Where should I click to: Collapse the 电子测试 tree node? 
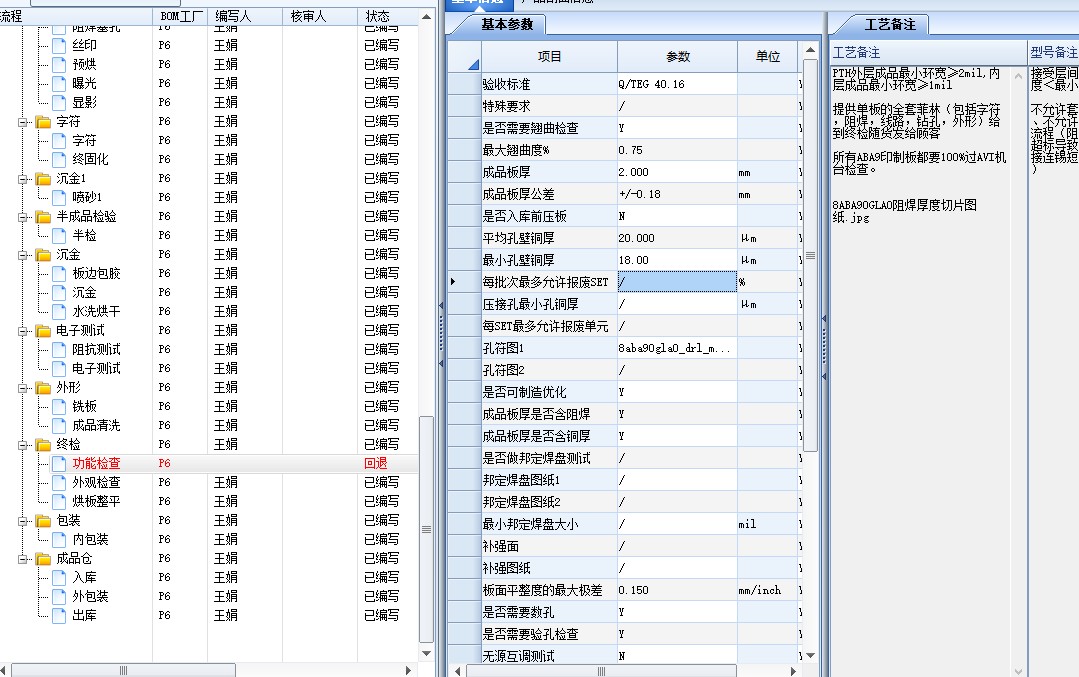click(23, 331)
